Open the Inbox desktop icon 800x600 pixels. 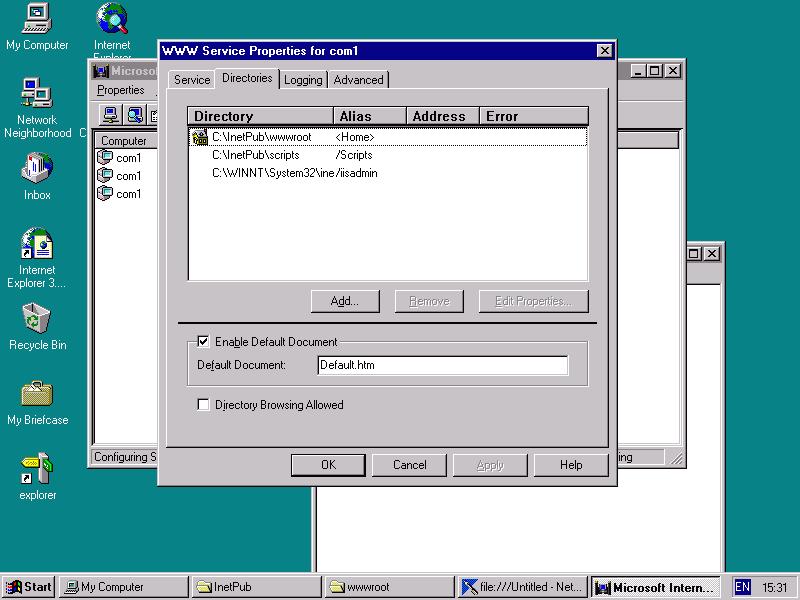(37, 168)
